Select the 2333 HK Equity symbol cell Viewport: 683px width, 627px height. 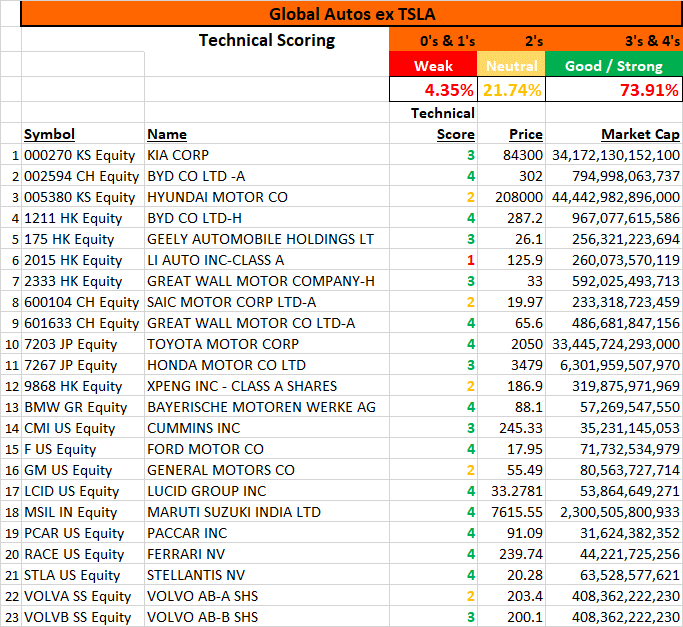tap(83, 281)
